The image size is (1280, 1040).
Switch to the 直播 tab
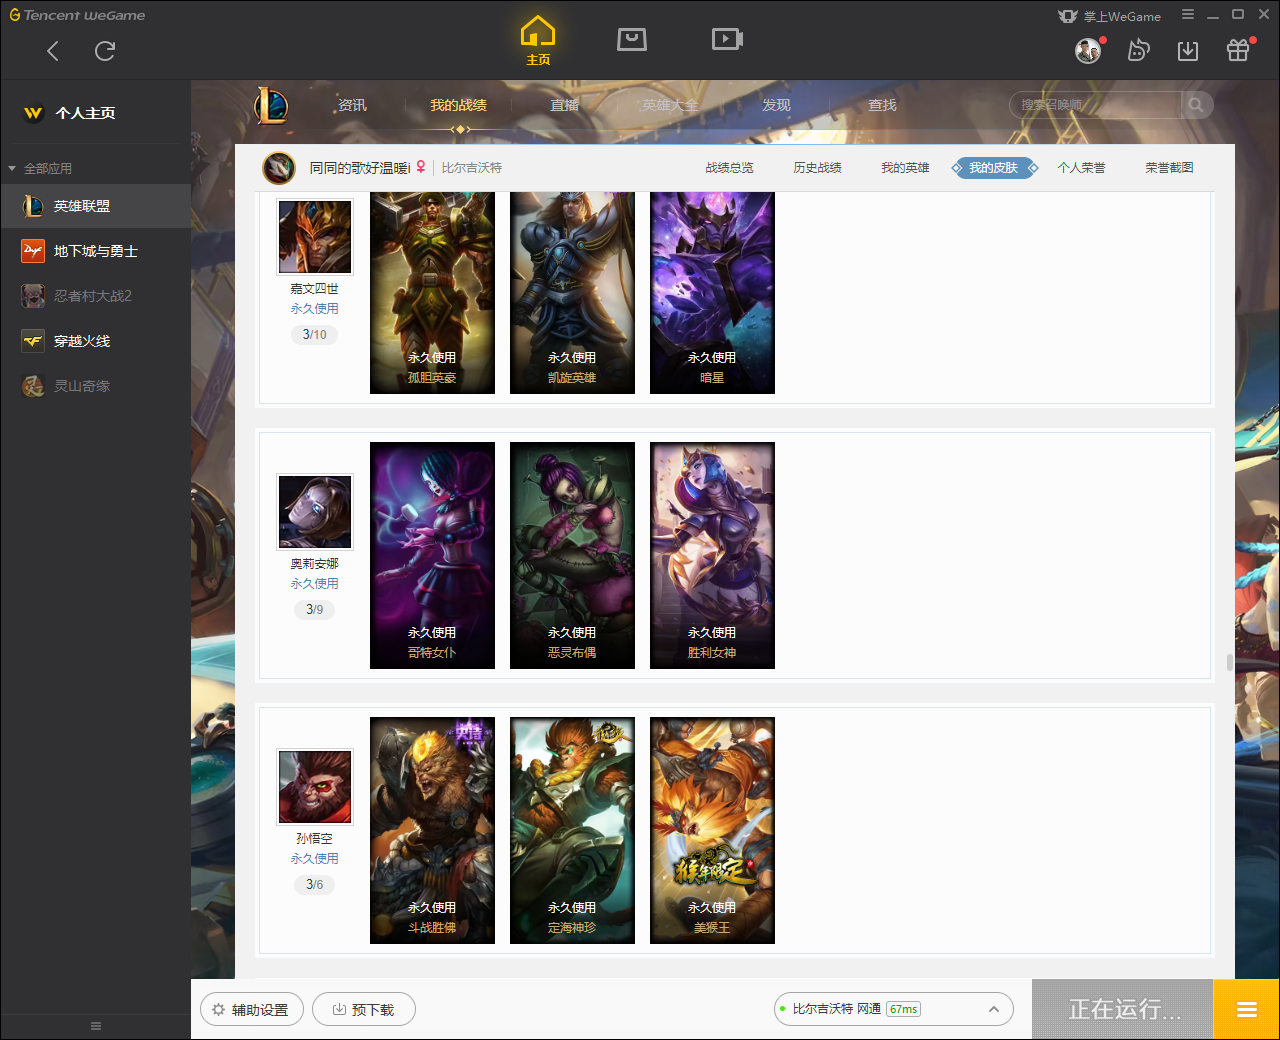[x=564, y=105]
